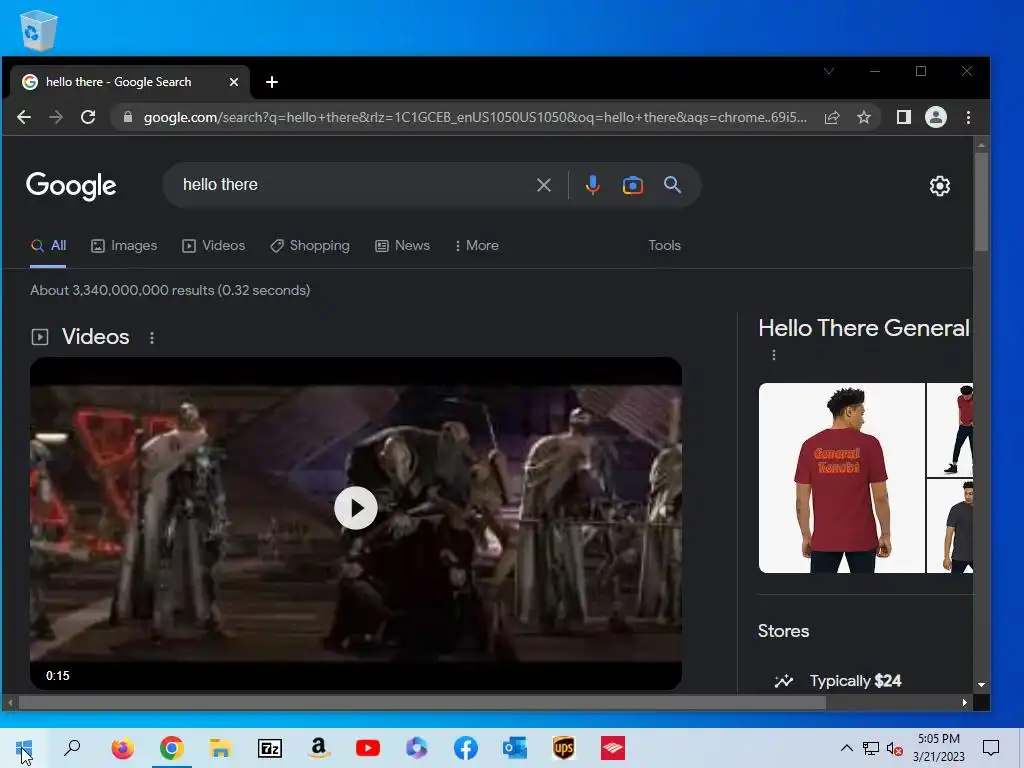1024x768 pixels.
Task: Click the muted volume tray icon
Action: (895, 748)
